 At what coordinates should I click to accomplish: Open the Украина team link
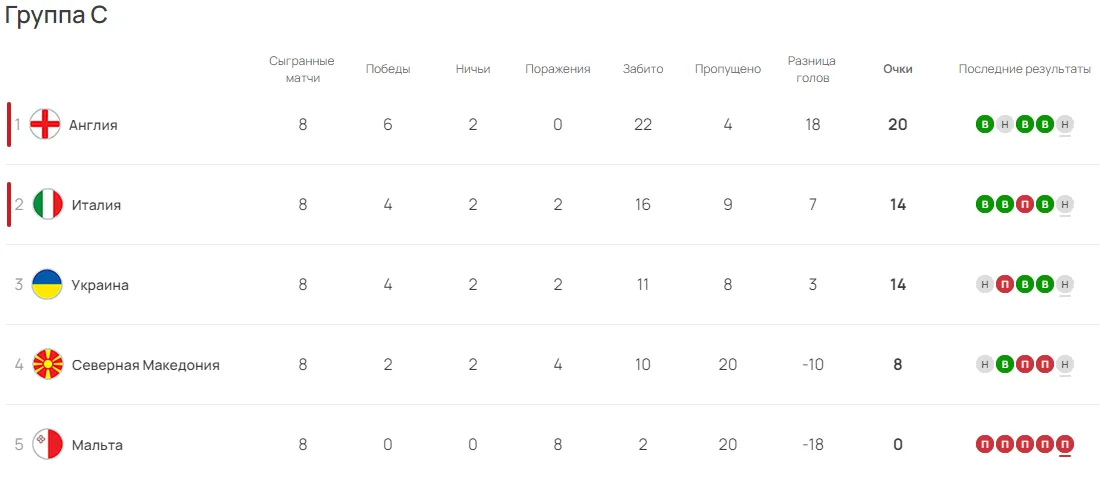click(x=100, y=285)
